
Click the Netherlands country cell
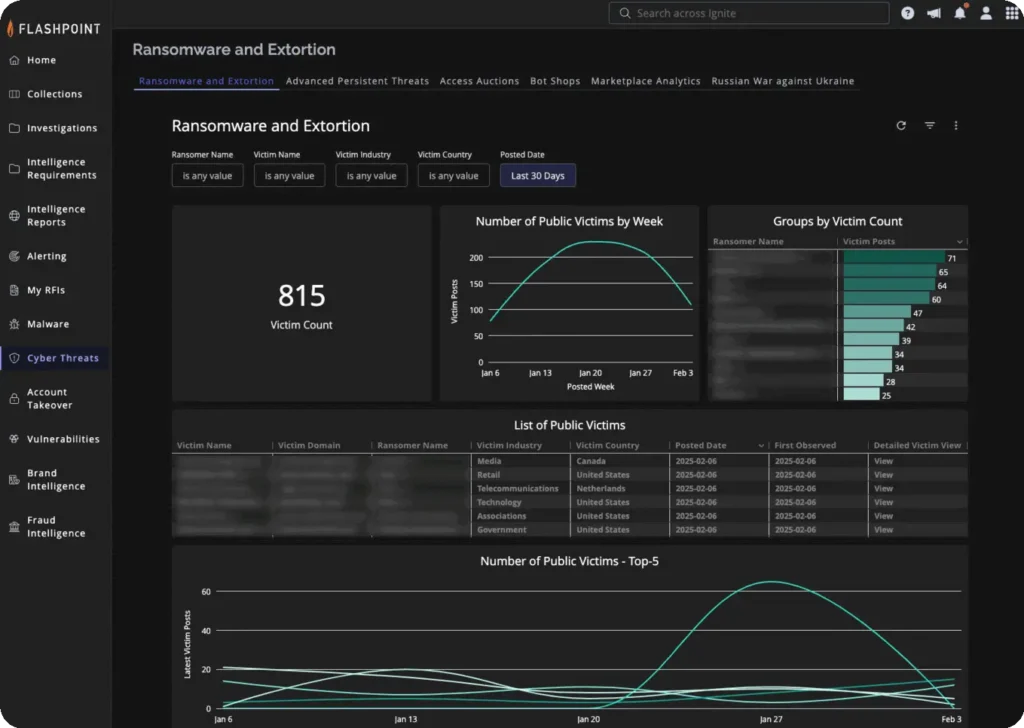coord(601,488)
